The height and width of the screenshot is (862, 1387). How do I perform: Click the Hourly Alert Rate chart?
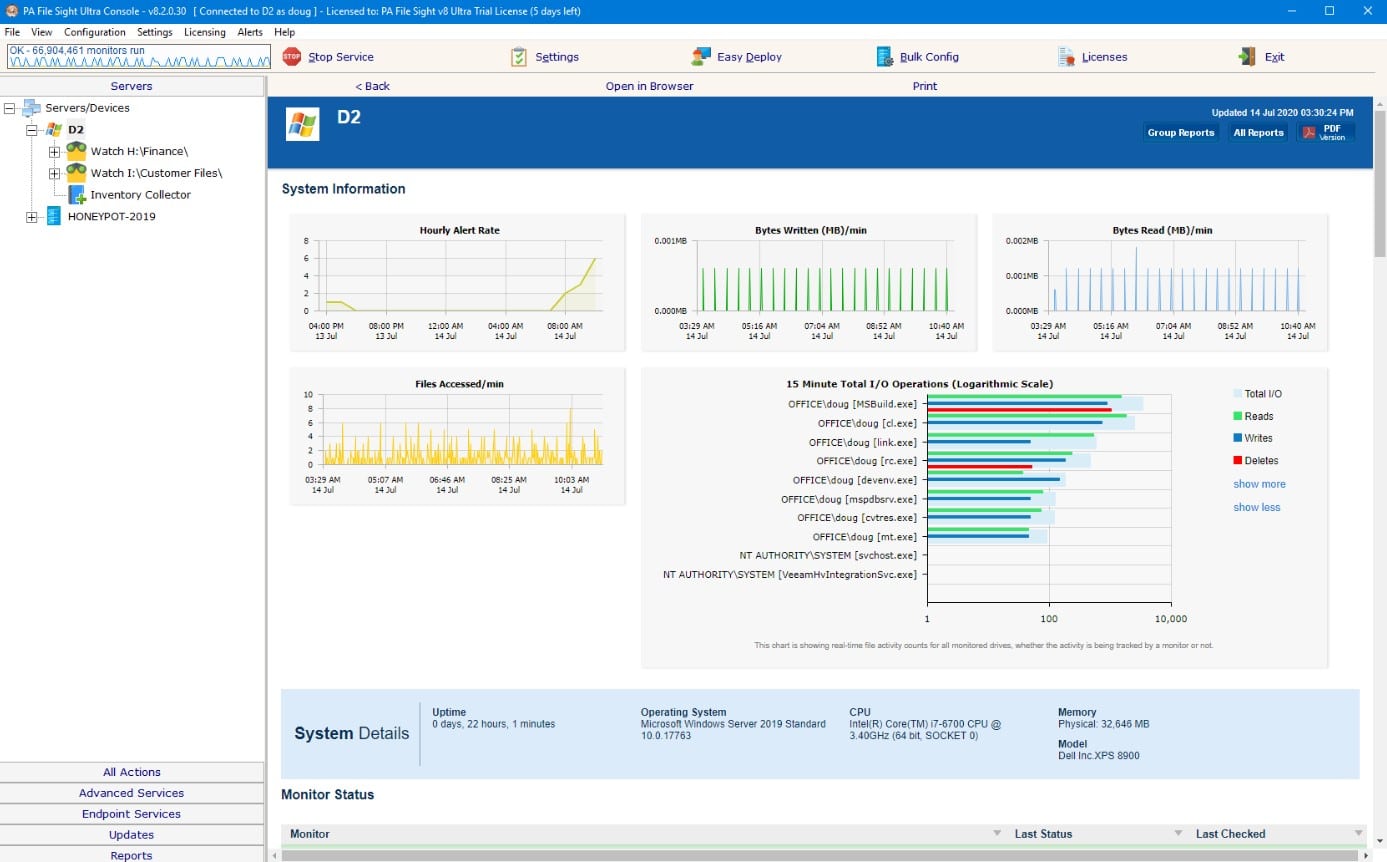pyautogui.click(x=458, y=282)
